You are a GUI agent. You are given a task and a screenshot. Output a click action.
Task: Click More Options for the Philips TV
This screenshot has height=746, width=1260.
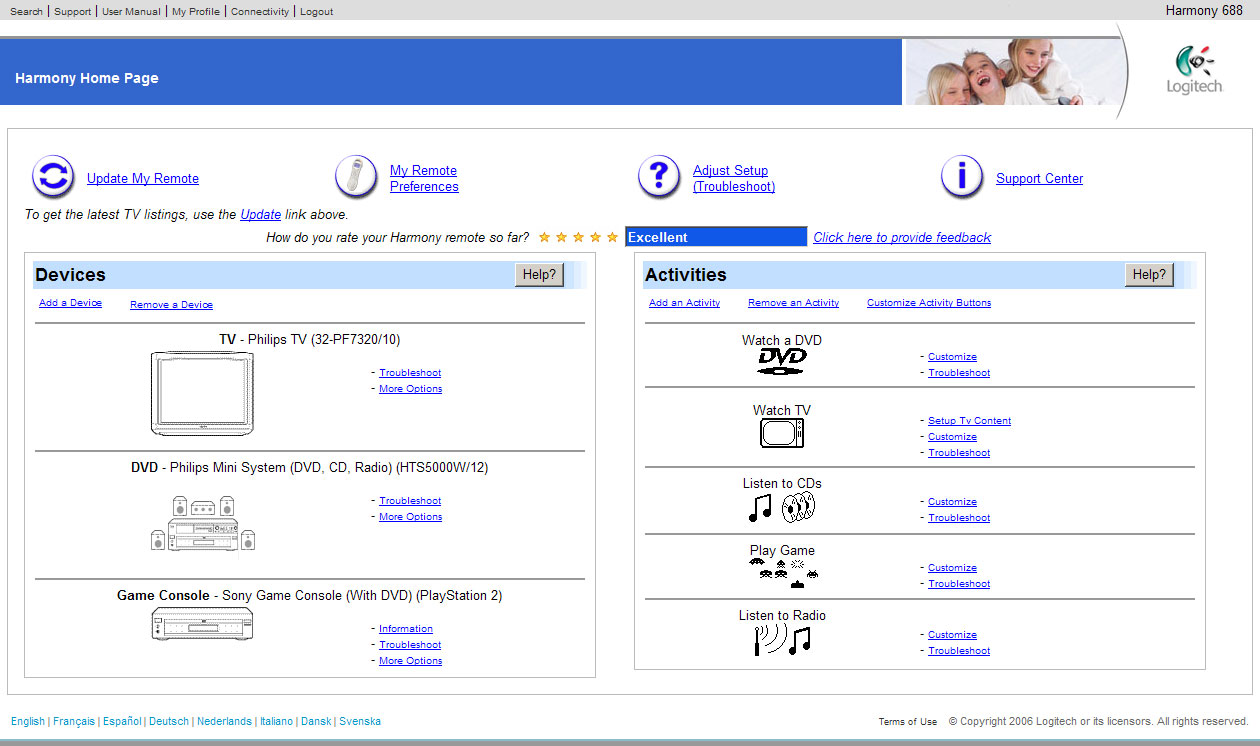[410, 389]
